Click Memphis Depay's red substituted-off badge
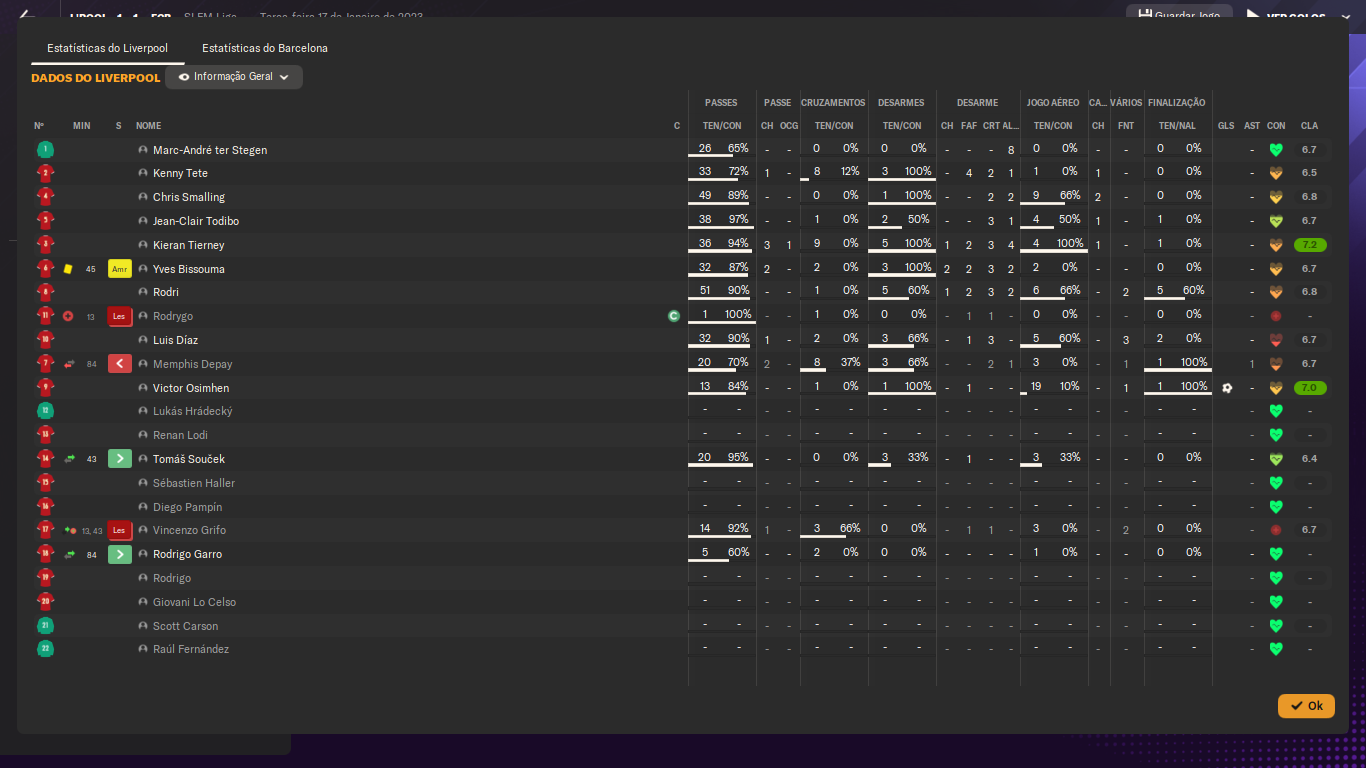 (119, 364)
